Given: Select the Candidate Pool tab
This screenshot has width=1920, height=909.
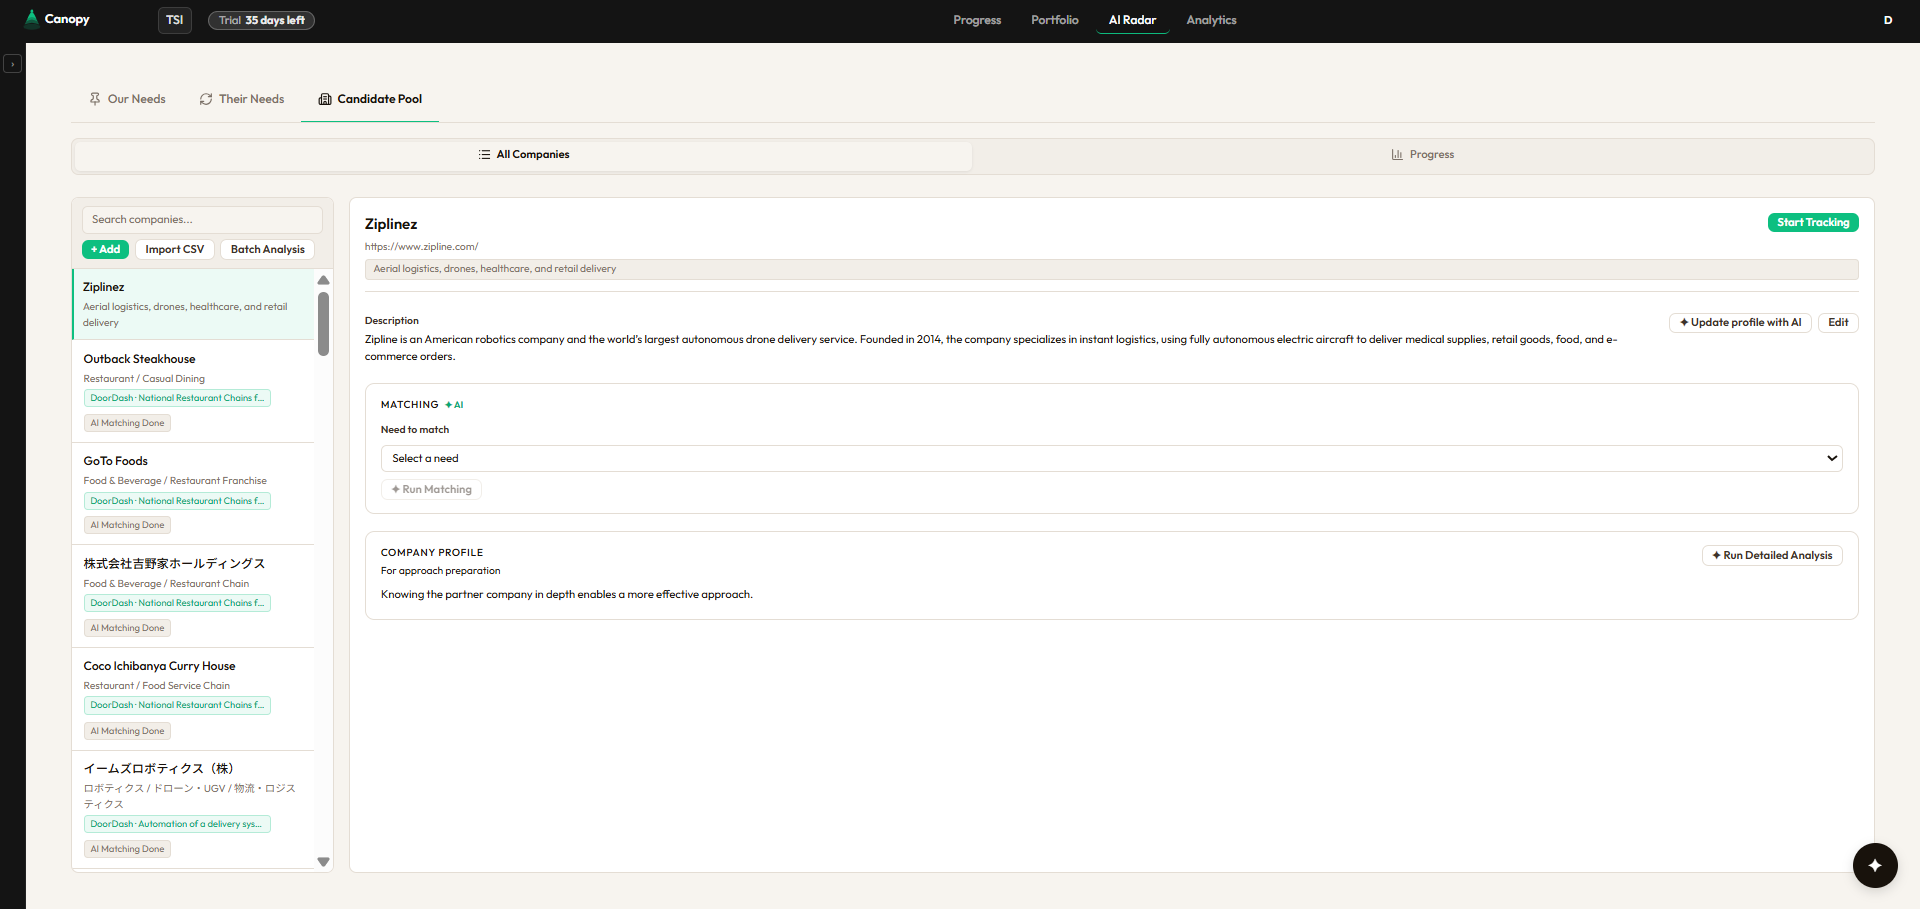Looking at the screenshot, I should [370, 99].
